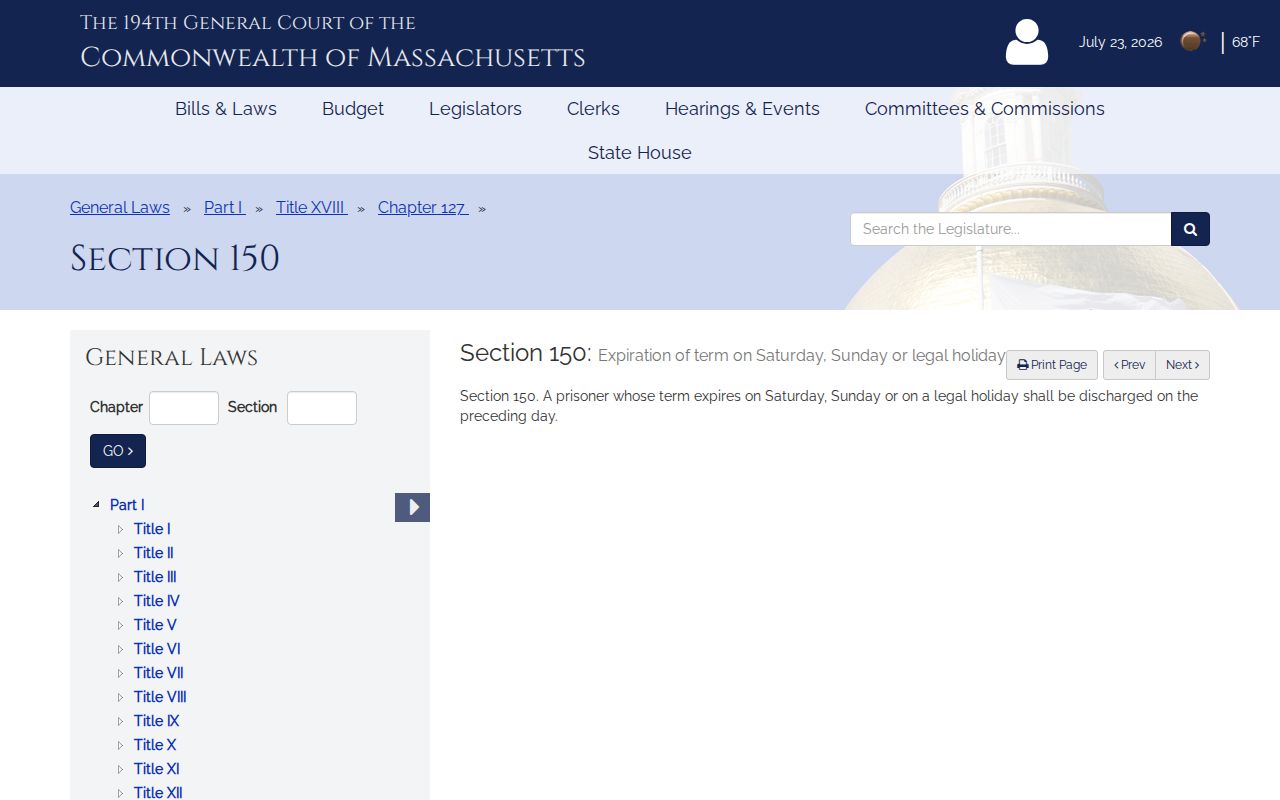The image size is (1280, 800).
Task: Follow the Part I breadcrumb link
Action: (224, 208)
